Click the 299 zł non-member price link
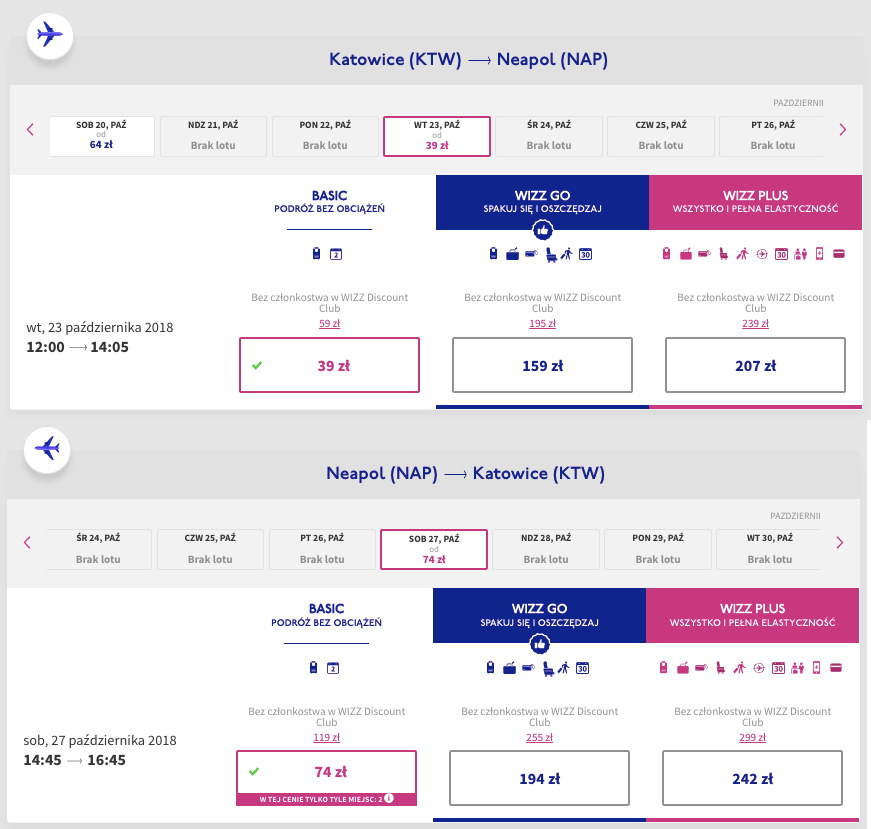This screenshot has height=829, width=871. (x=752, y=738)
